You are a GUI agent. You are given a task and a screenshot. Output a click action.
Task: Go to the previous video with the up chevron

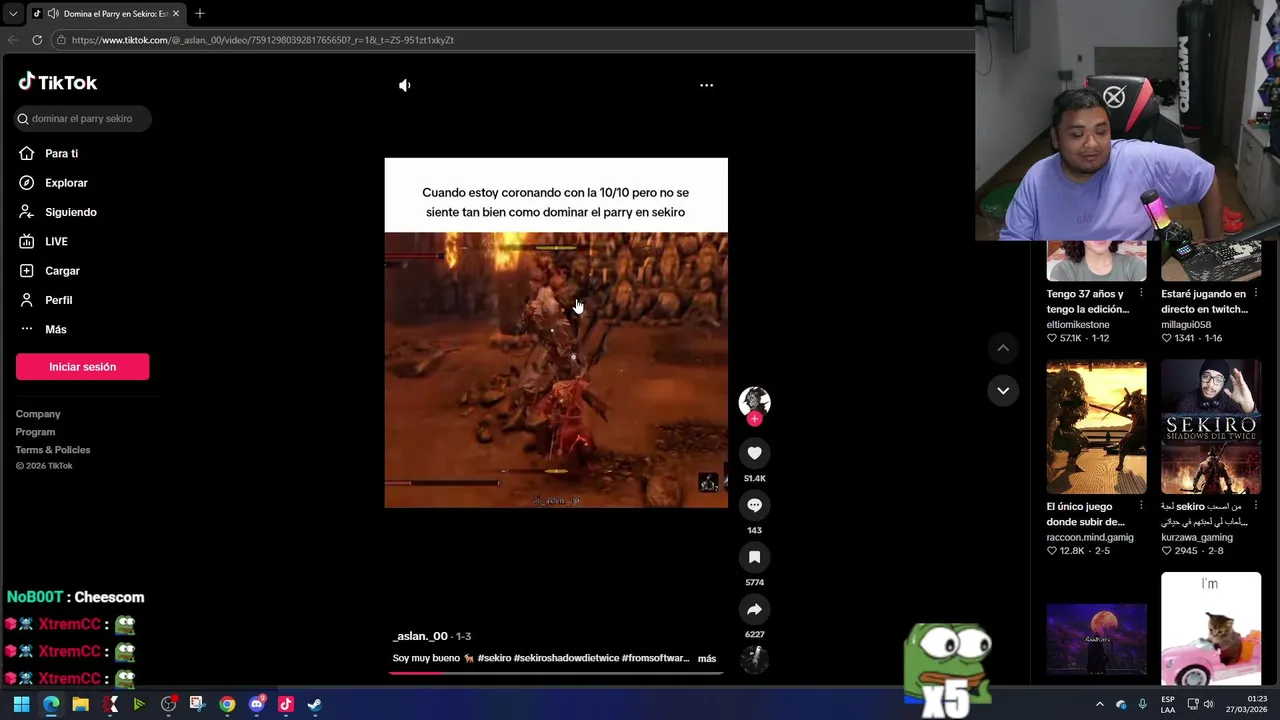tap(1002, 348)
